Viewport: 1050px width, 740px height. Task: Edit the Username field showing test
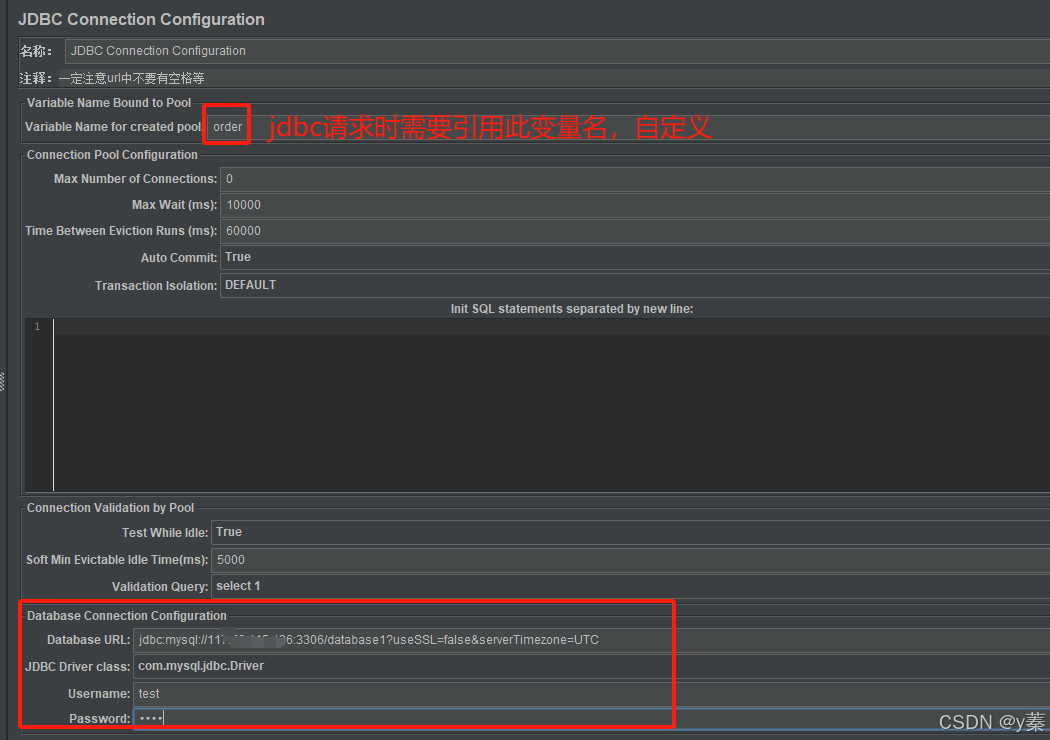click(400, 693)
